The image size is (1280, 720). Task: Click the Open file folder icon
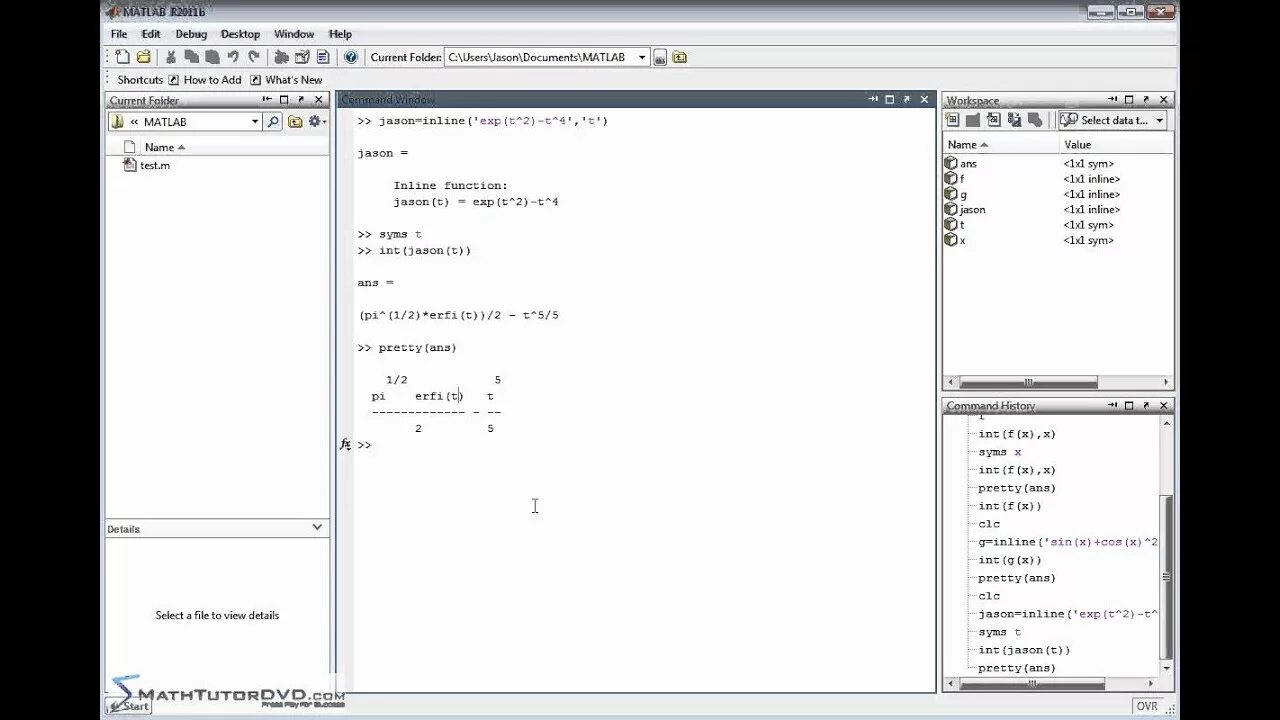[143, 57]
